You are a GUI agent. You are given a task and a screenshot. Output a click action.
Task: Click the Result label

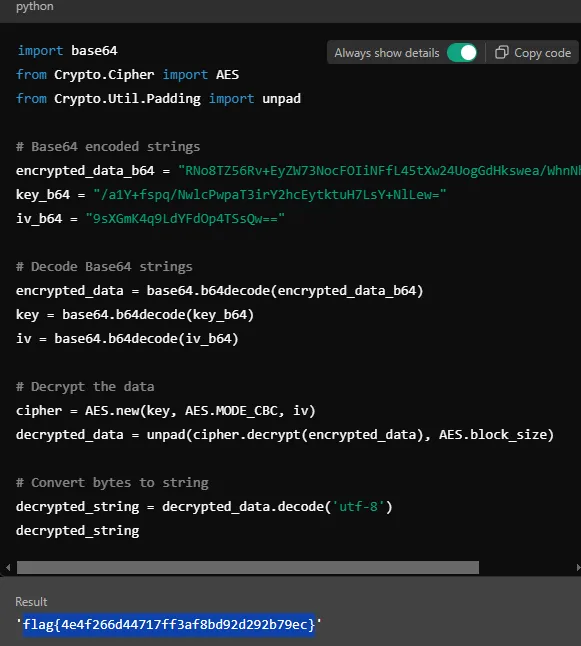[31, 602]
